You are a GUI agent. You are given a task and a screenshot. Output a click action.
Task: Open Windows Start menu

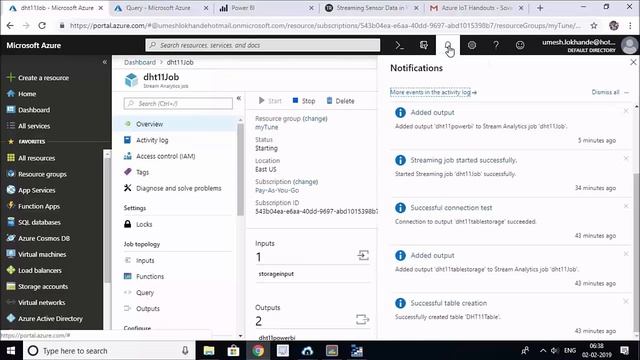(x=11, y=351)
